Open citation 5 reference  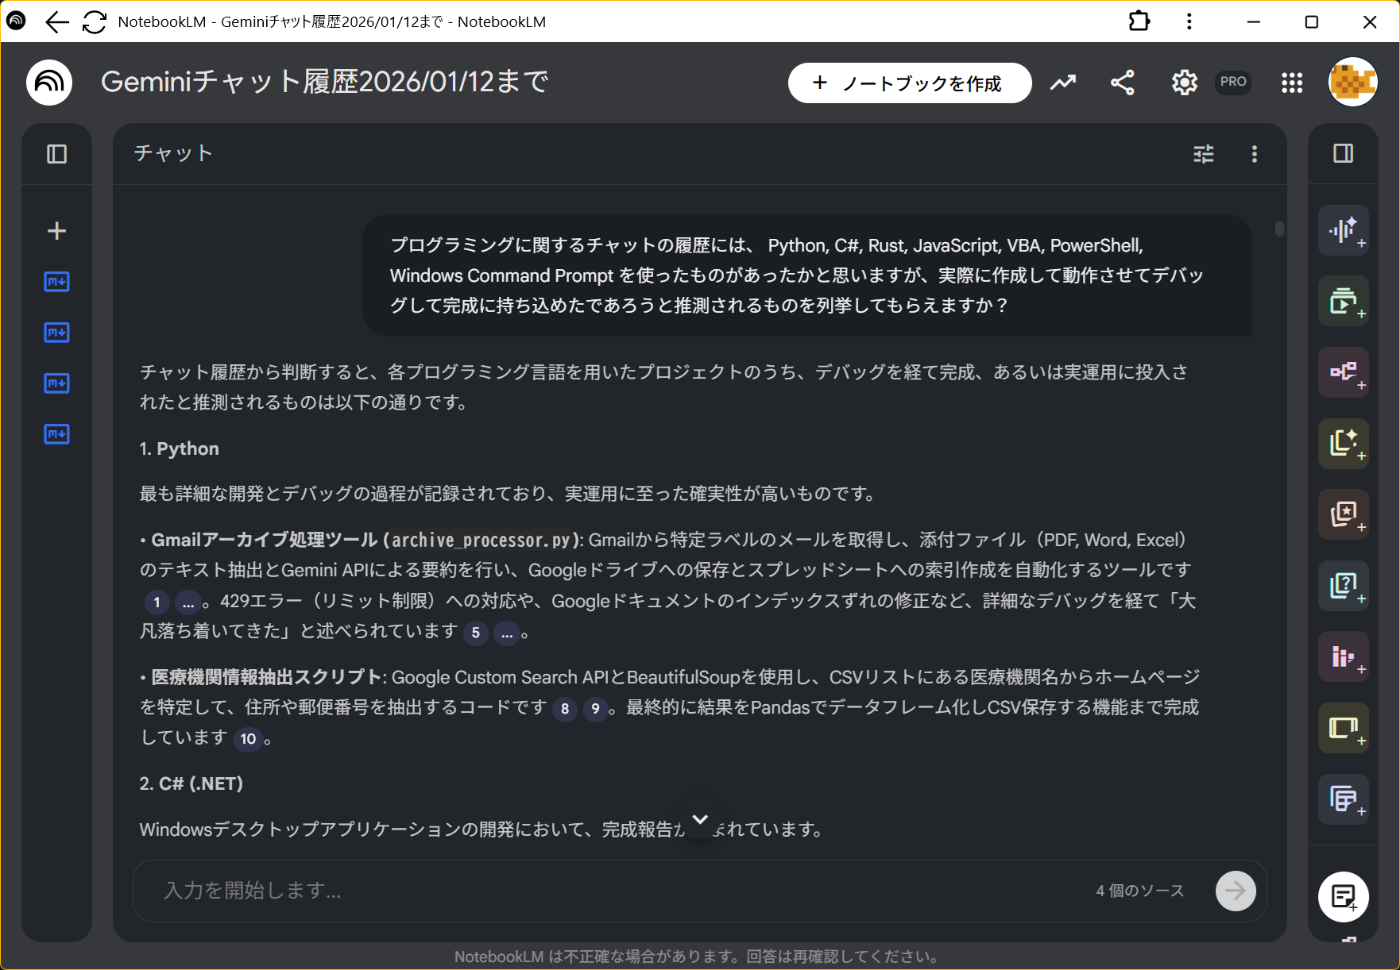click(476, 632)
